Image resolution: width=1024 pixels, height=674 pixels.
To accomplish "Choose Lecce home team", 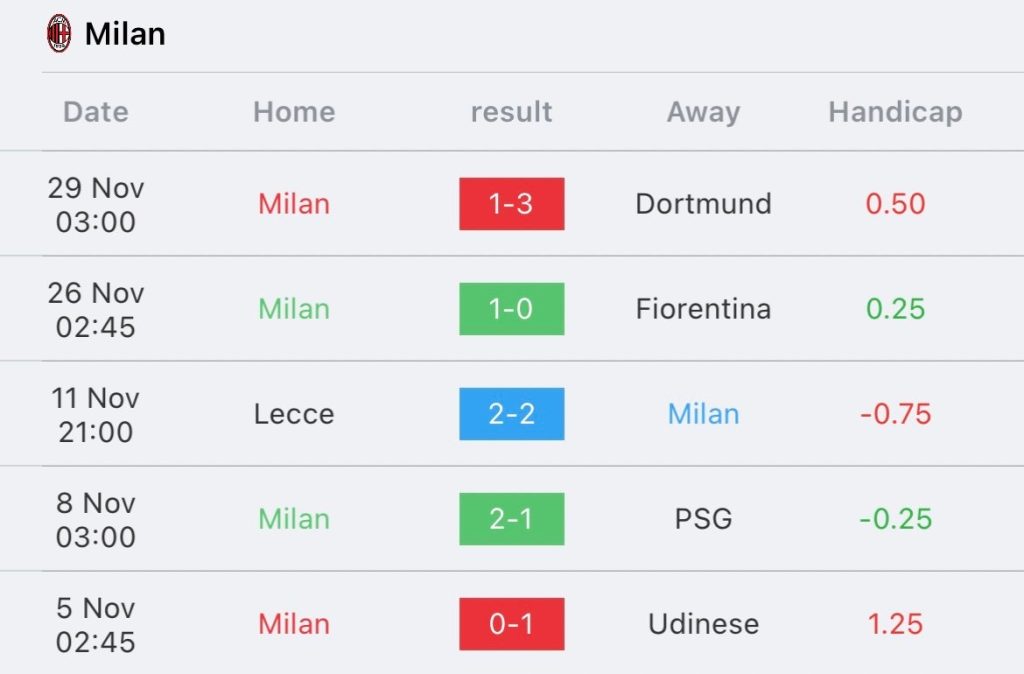I will pyautogui.click(x=294, y=414).
